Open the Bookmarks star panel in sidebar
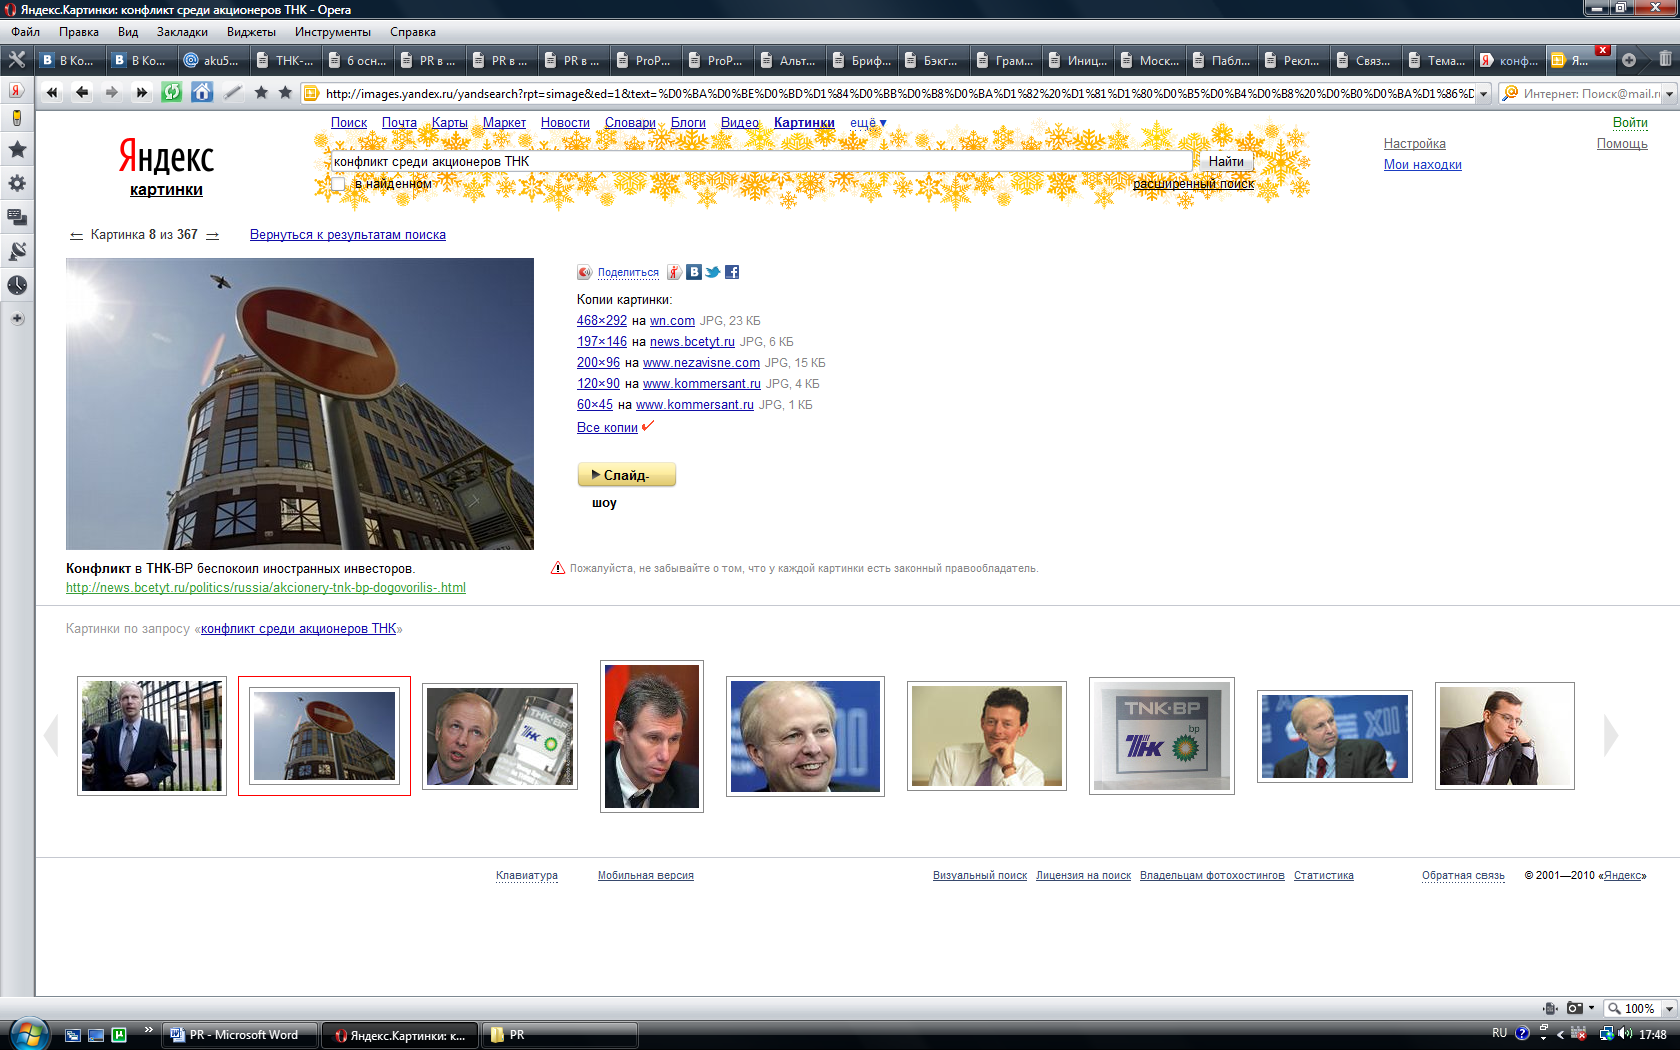Screen dimensions: 1680x1050 17,150
